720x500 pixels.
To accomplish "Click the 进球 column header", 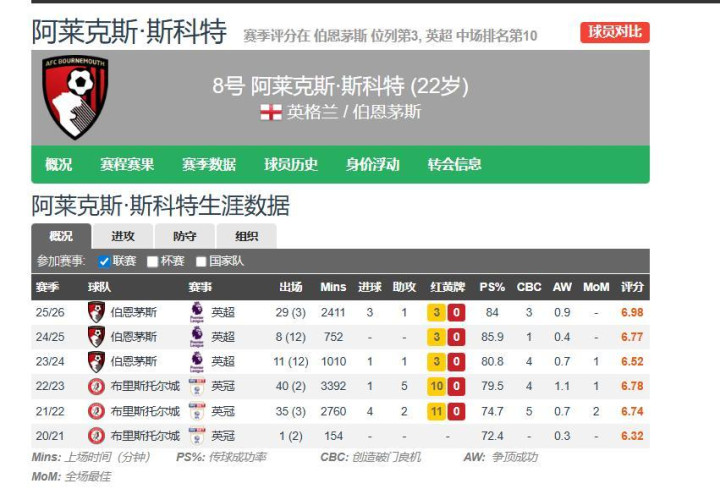I will [x=370, y=287].
